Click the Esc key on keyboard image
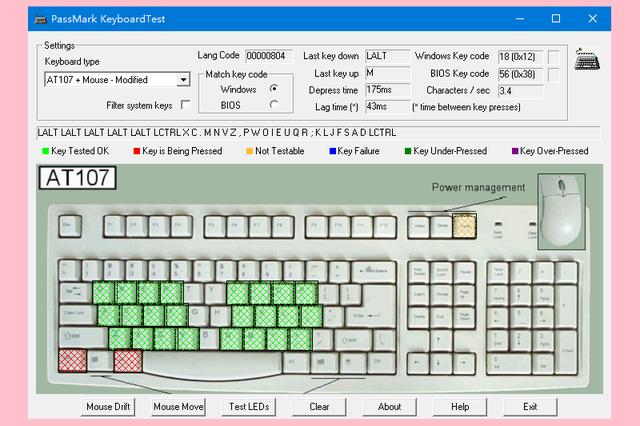This screenshot has height=426, width=640. tap(70, 226)
